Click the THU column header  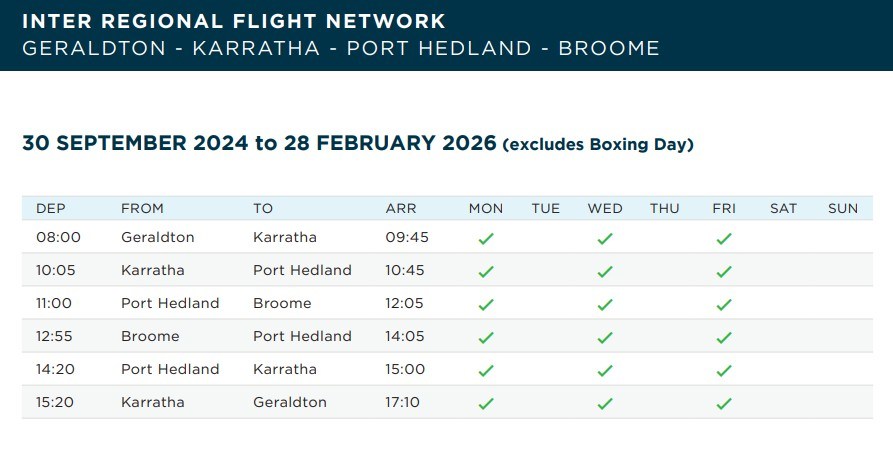(665, 208)
